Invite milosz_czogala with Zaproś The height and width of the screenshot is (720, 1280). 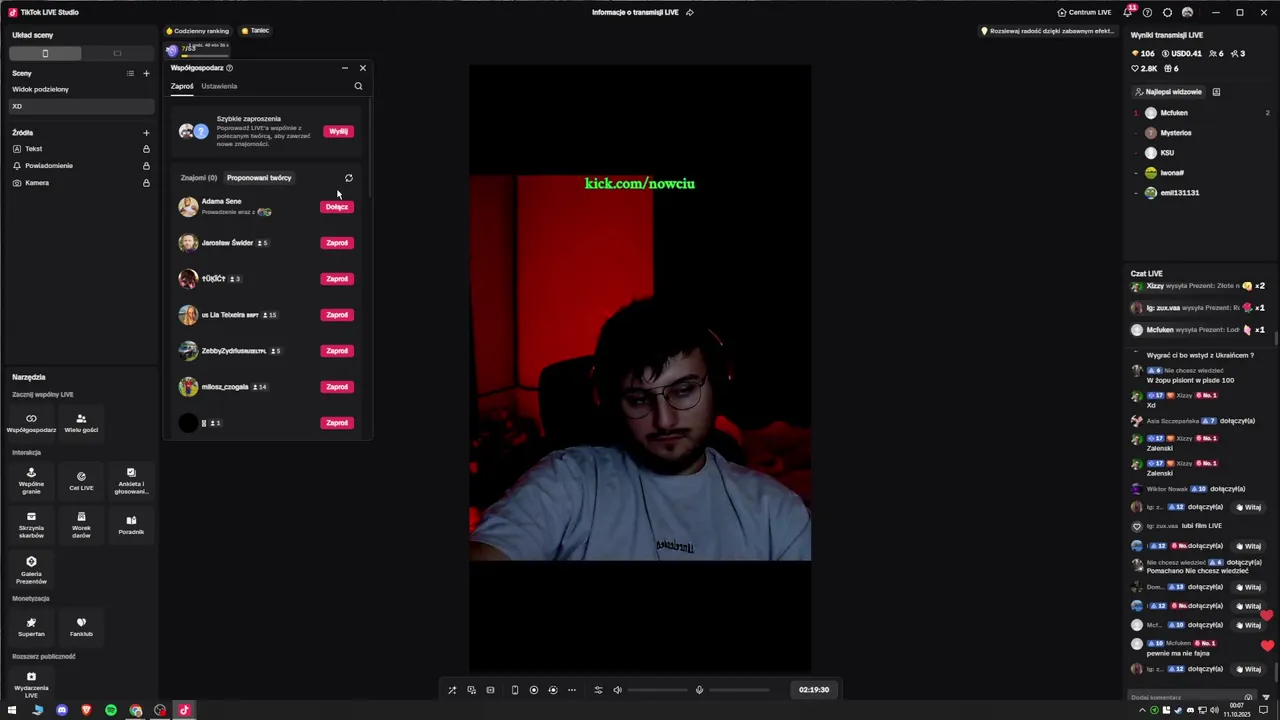click(337, 387)
